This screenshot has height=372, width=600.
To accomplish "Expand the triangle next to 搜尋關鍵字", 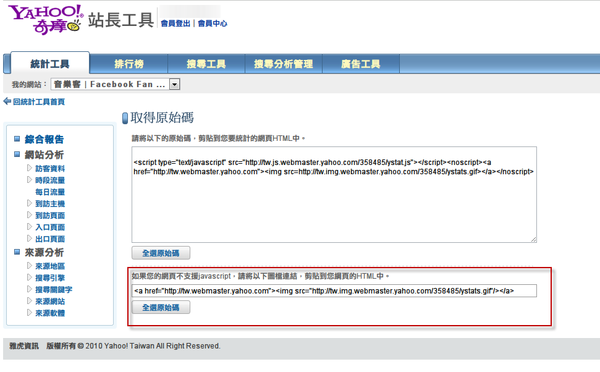I will [x=29, y=289].
